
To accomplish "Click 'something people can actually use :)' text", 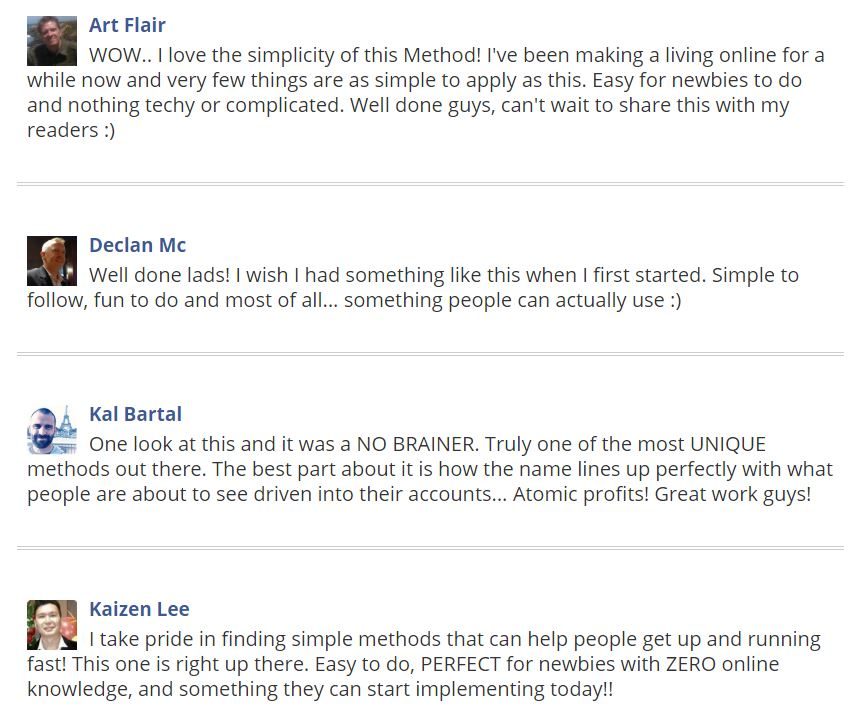I will (x=512, y=300).
